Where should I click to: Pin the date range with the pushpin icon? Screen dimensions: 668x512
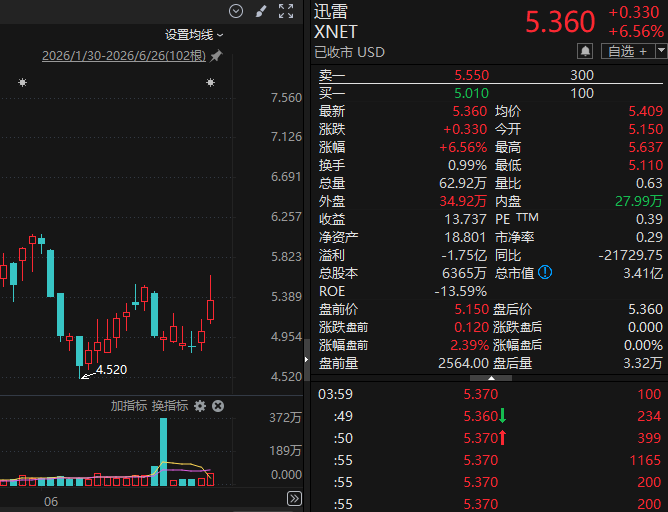click(216, 55)
